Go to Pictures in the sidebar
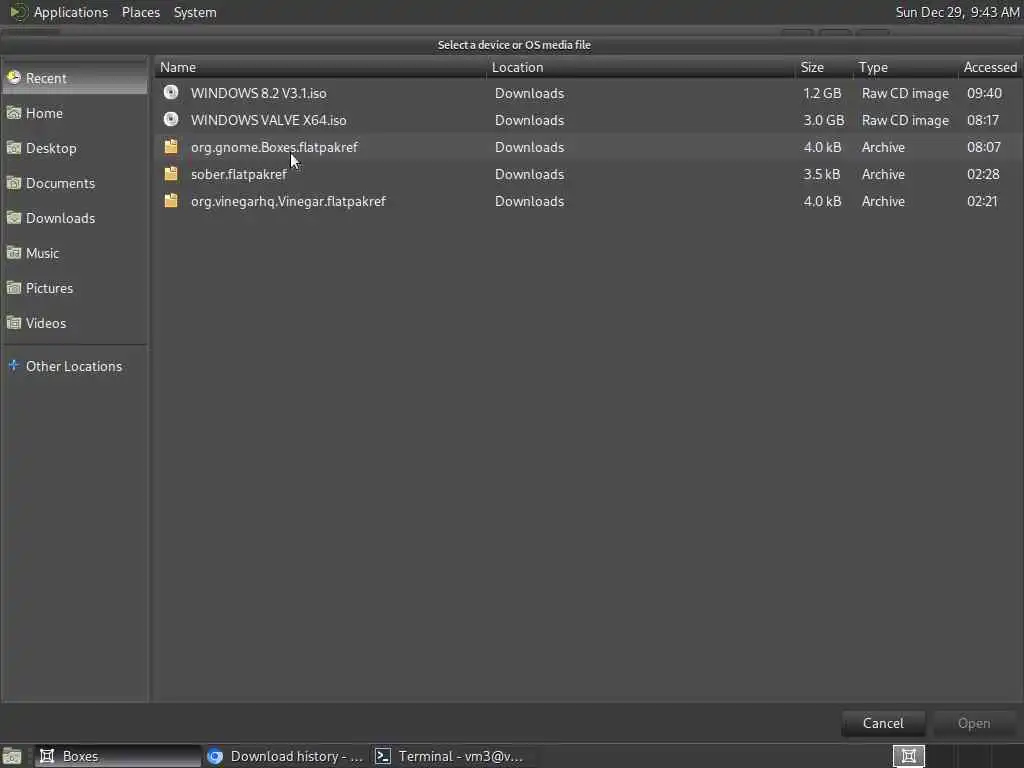 click(74, 288)
